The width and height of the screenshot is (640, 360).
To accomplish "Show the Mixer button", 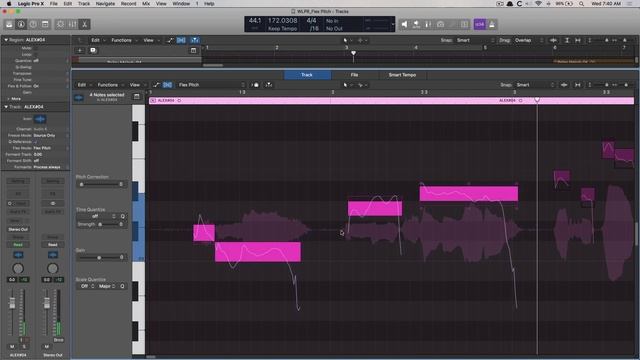I will coord(72,24).
